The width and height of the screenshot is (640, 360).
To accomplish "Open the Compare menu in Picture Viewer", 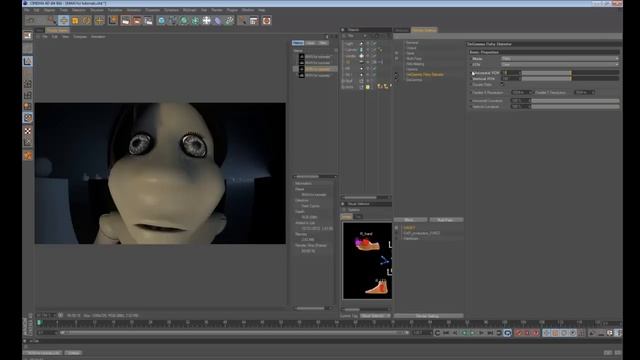I will (80, 37).
